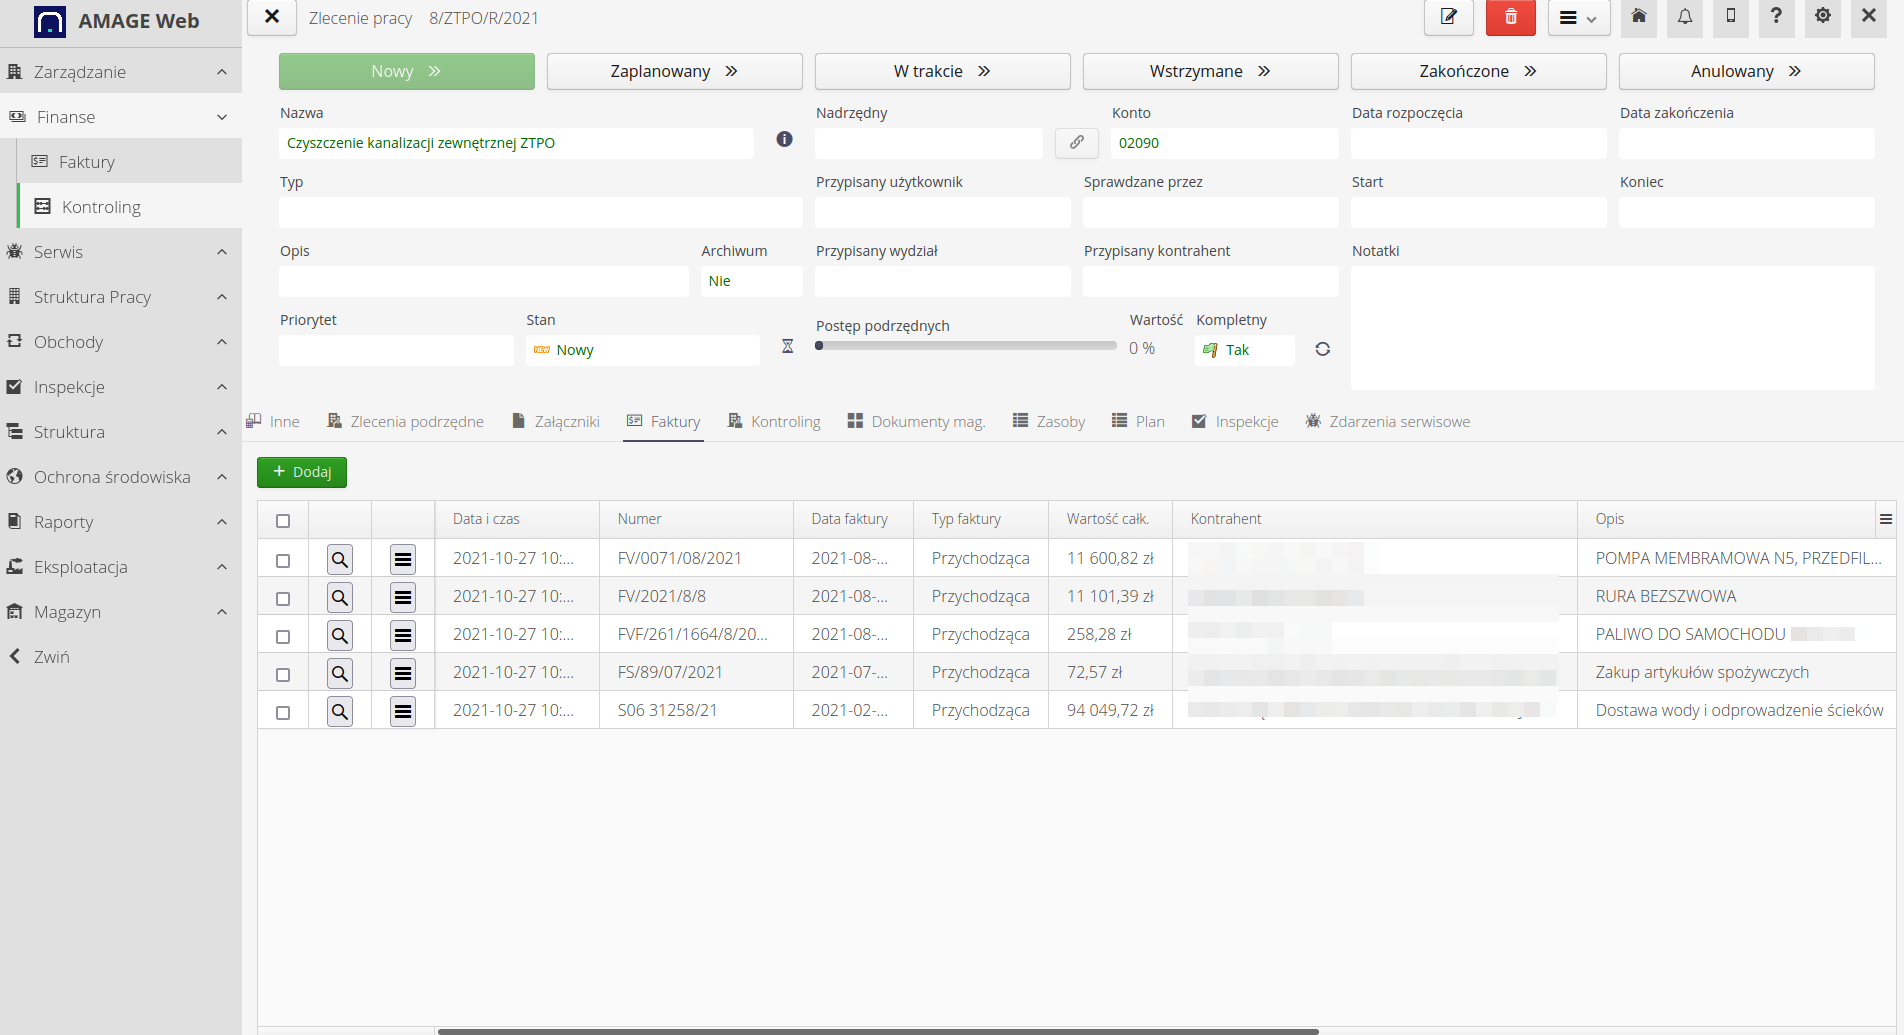Screen dimensions: 1904x1035
Task: Refresh the Kompletny status with circular arrows icon
Action: 1322,349
